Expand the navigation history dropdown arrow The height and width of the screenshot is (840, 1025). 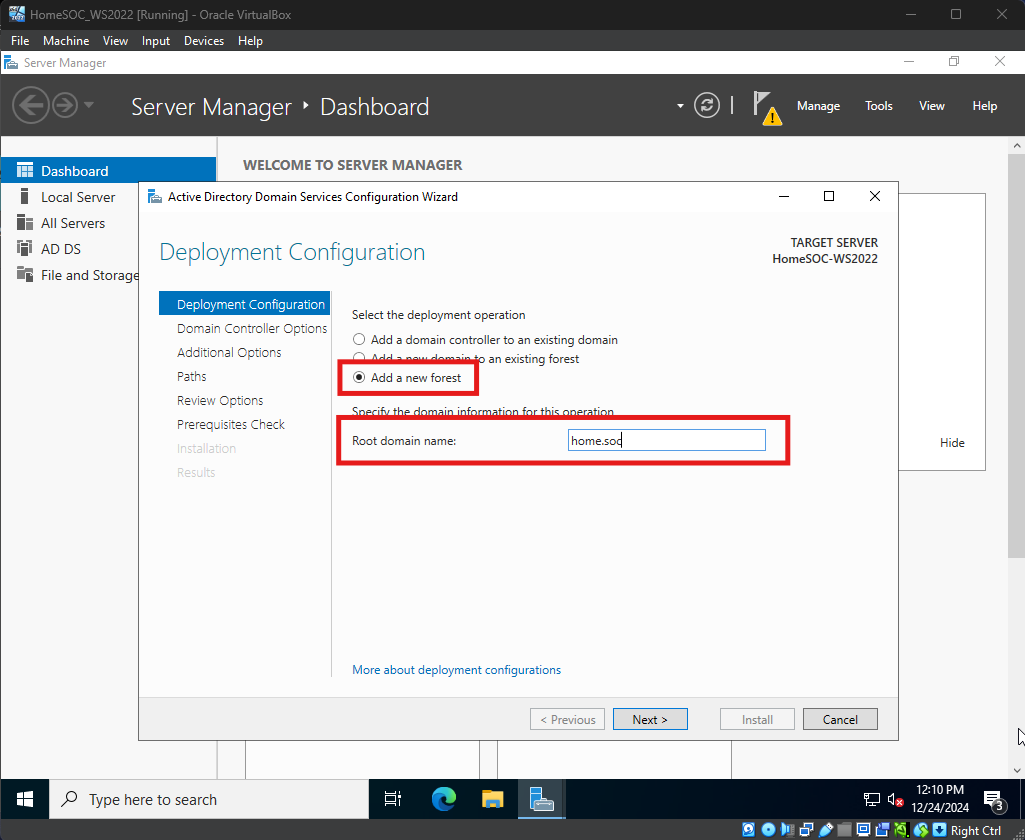click(x=89, y=105)
